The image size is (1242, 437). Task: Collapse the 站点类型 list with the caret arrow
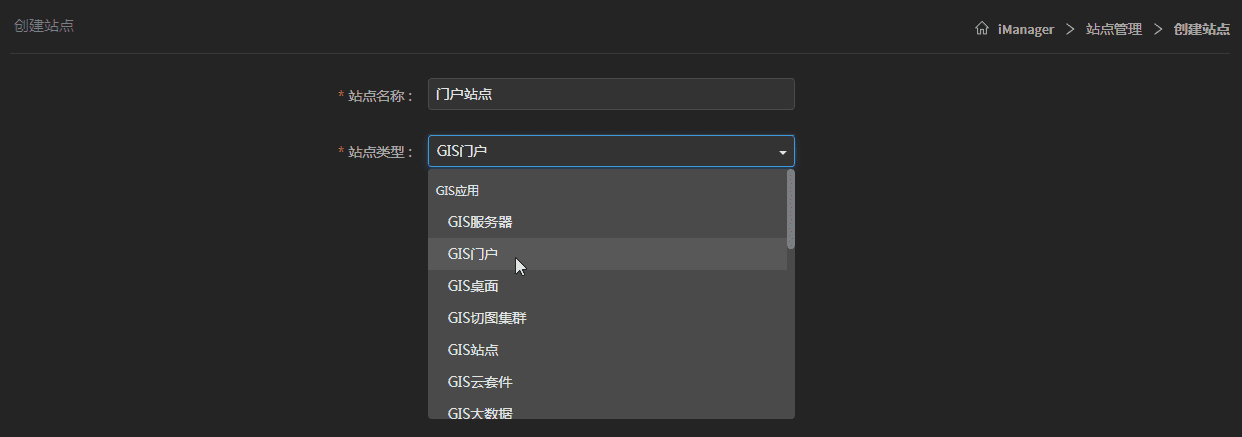coord(782,152)
